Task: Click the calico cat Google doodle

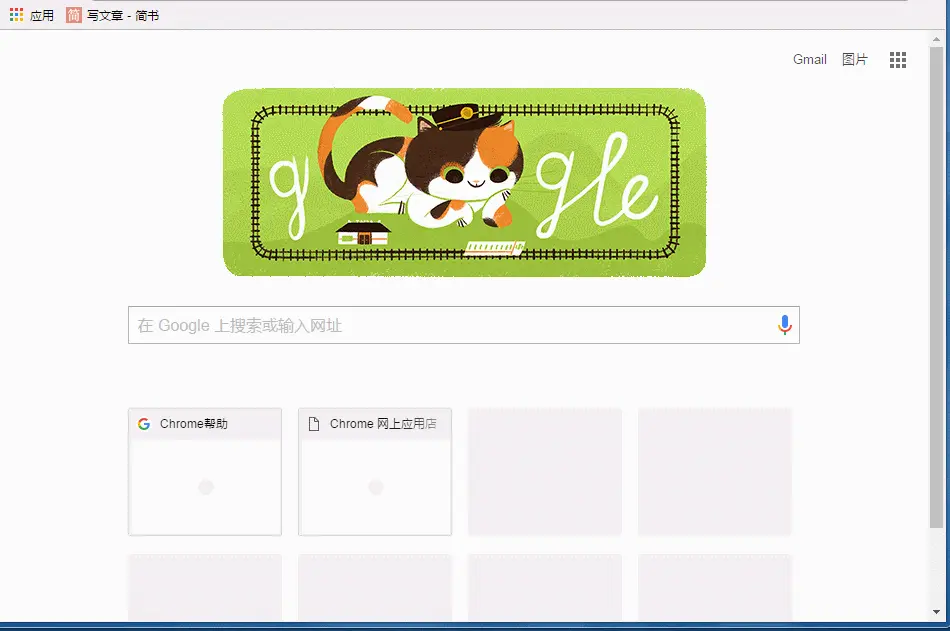Action: coord(464,182)
